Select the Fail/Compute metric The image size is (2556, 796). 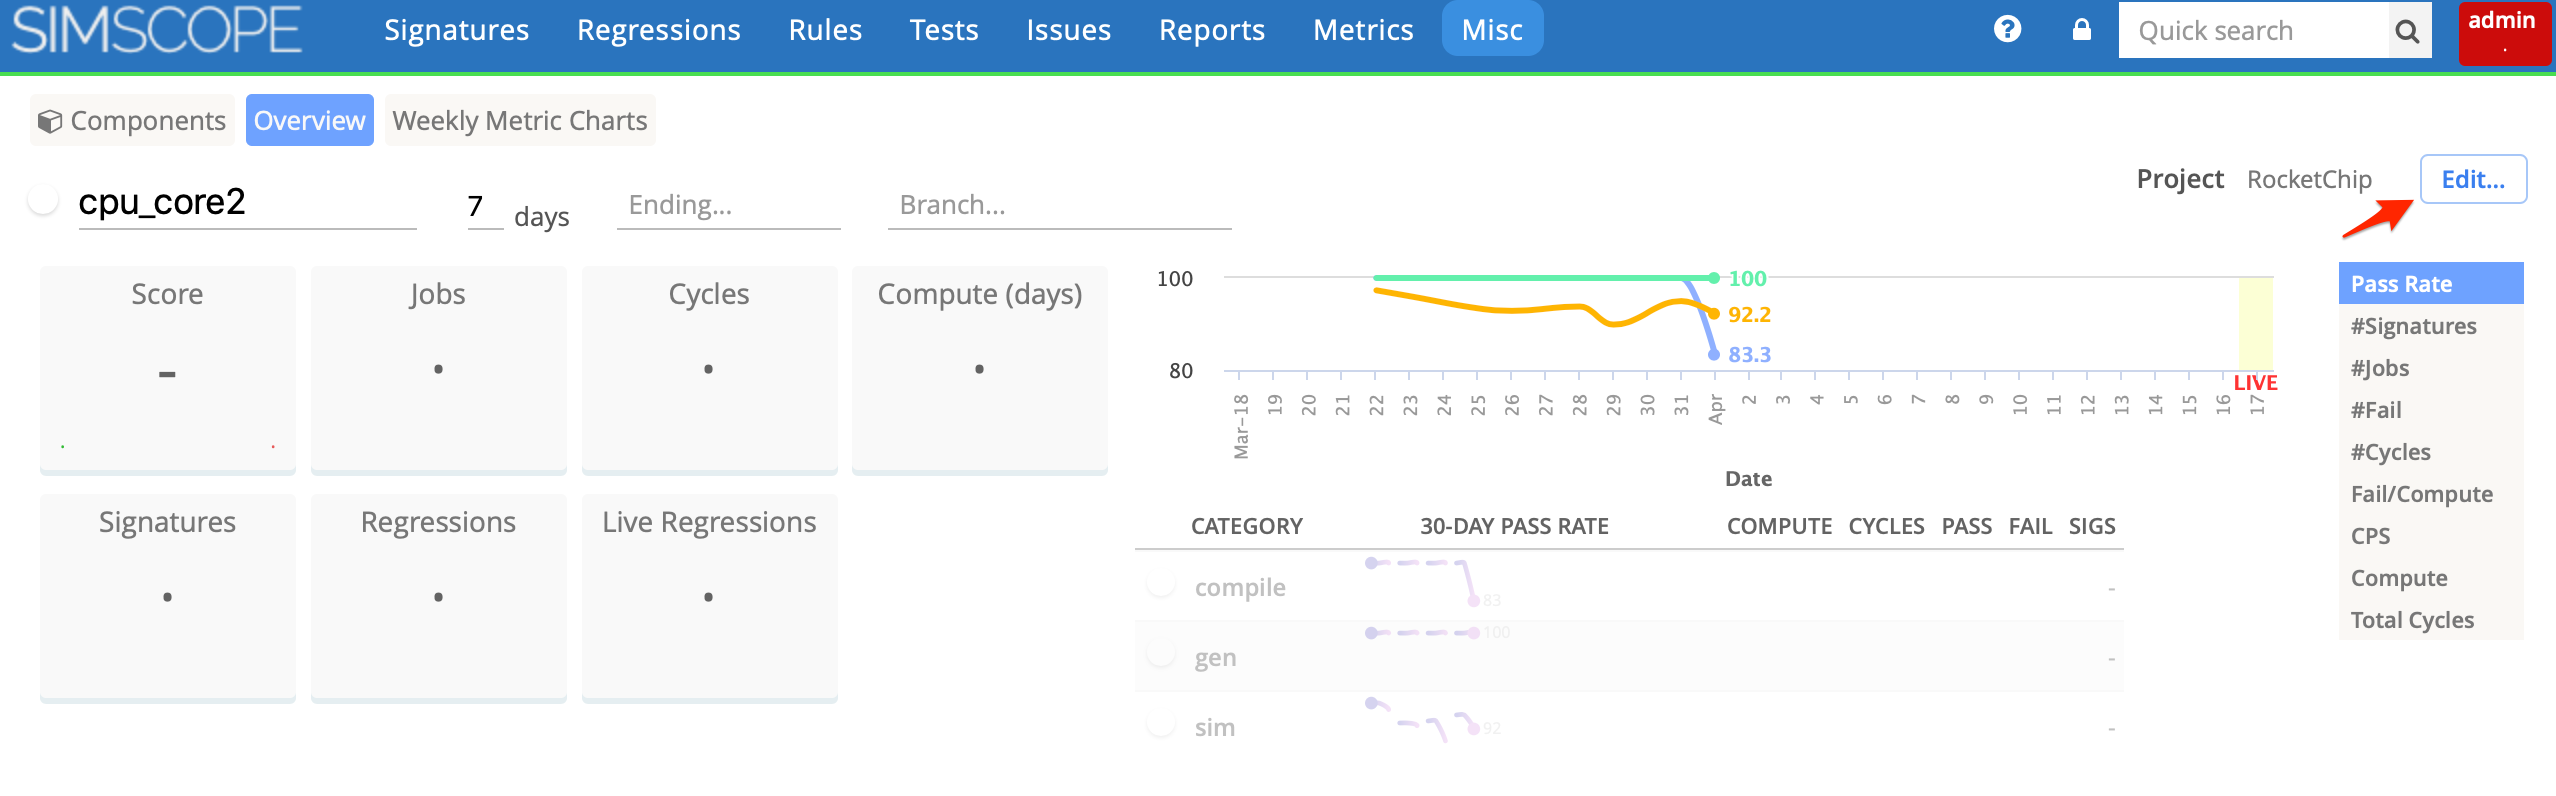[2431, 494]
